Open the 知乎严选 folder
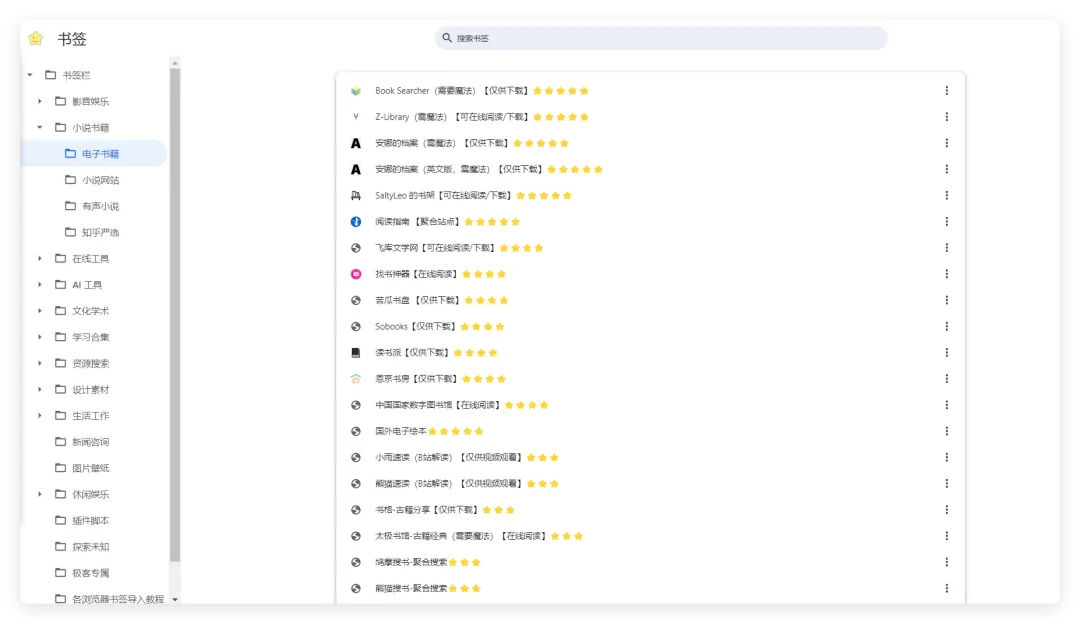 [94, 232]
